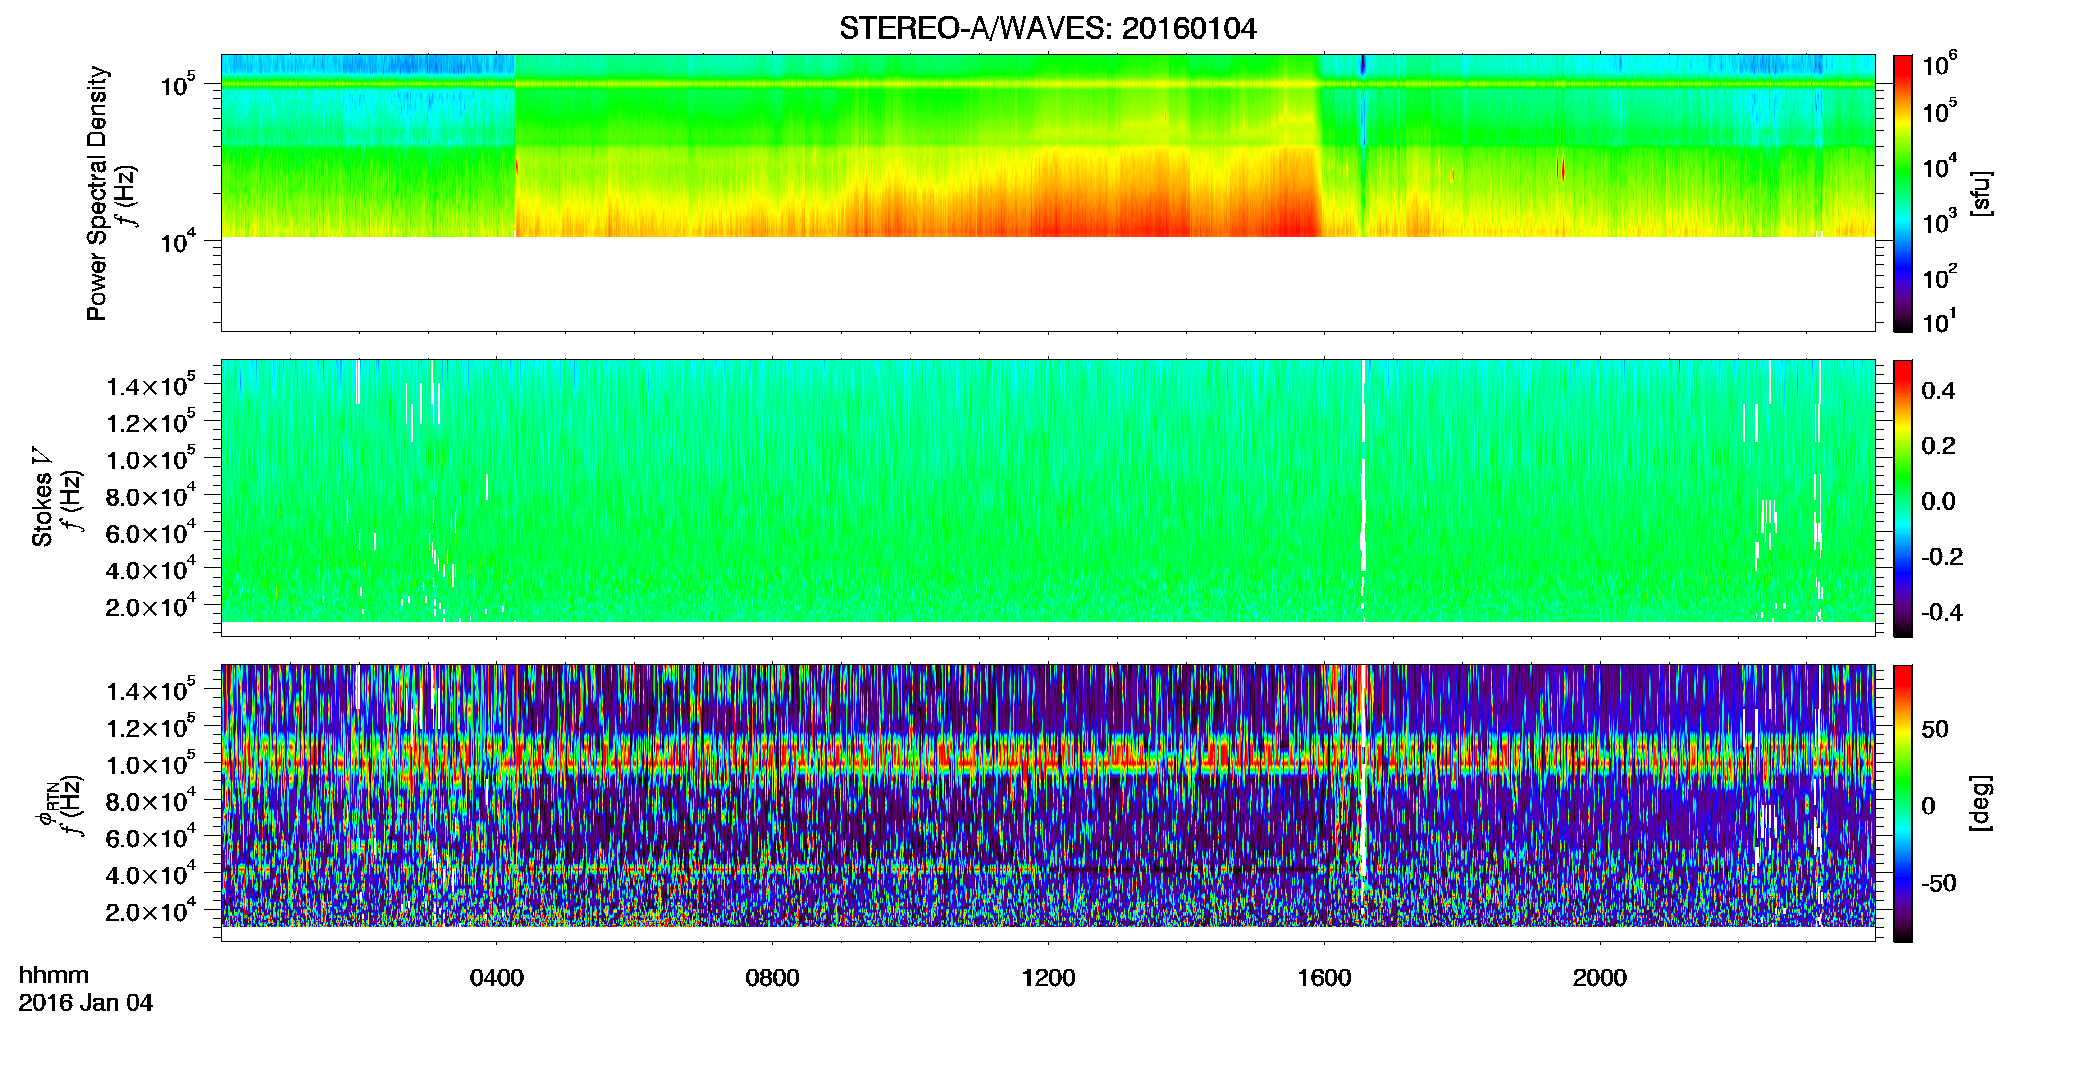Select the hhmm time format label

54,976
